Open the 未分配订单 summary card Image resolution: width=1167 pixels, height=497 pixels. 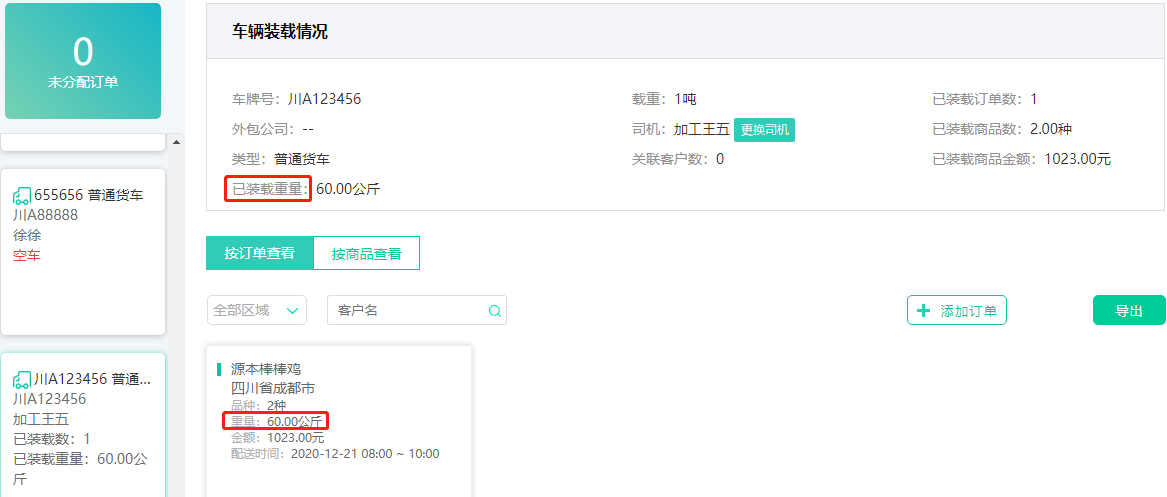[x=83, y=61]
